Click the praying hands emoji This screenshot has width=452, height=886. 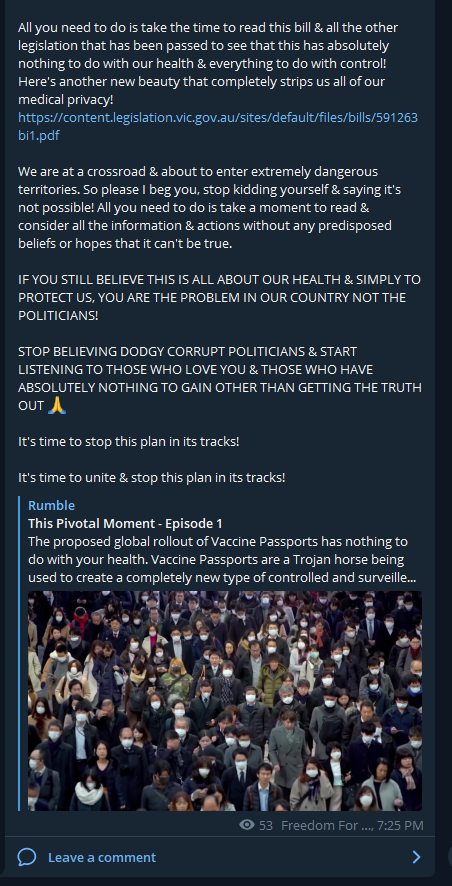pos(57,405)
